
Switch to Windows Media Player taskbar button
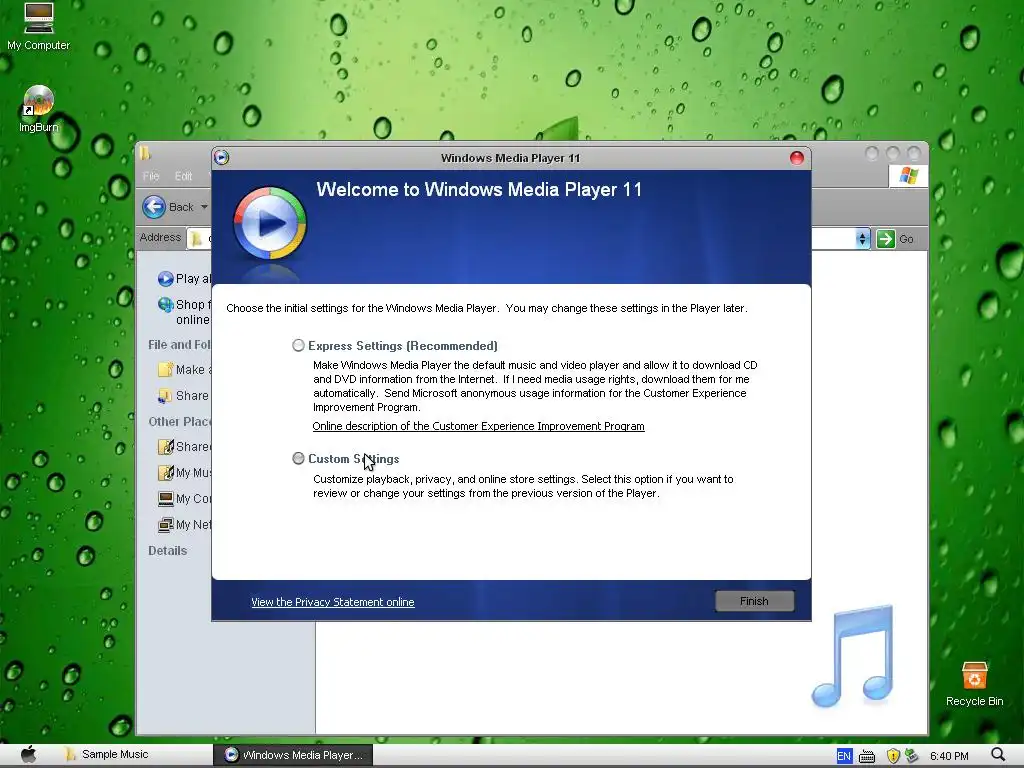click(x=293, y=755)
